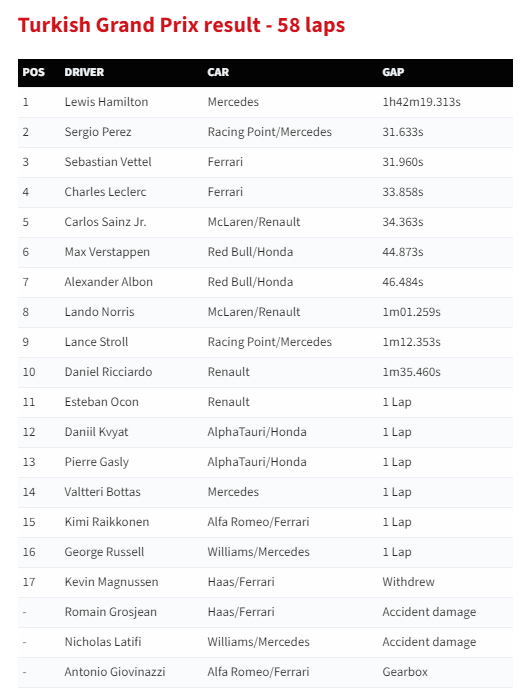Click the Turkish Grand Prix result heading
The image size is (525, 692).
pos(181,25)
